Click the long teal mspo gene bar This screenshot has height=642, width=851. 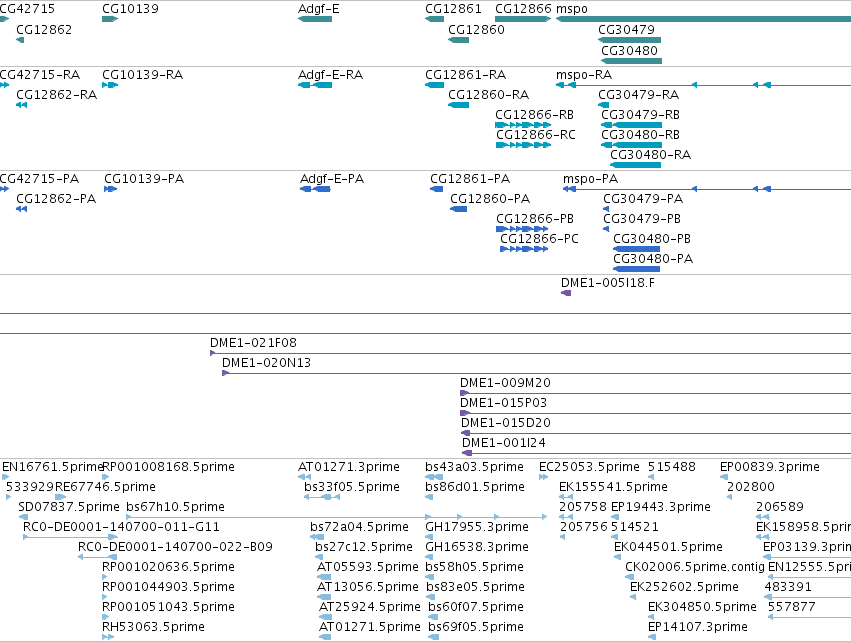[703, 19]
